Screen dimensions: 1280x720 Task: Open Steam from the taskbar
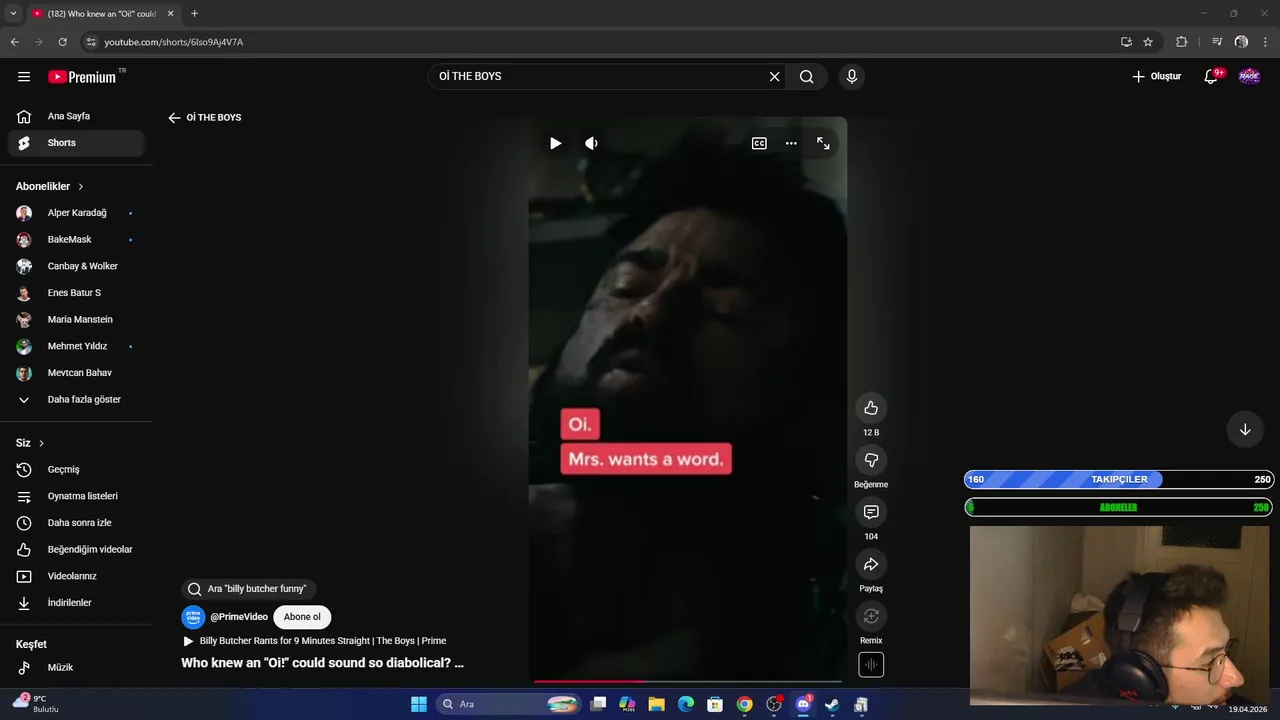click(831, 704)
